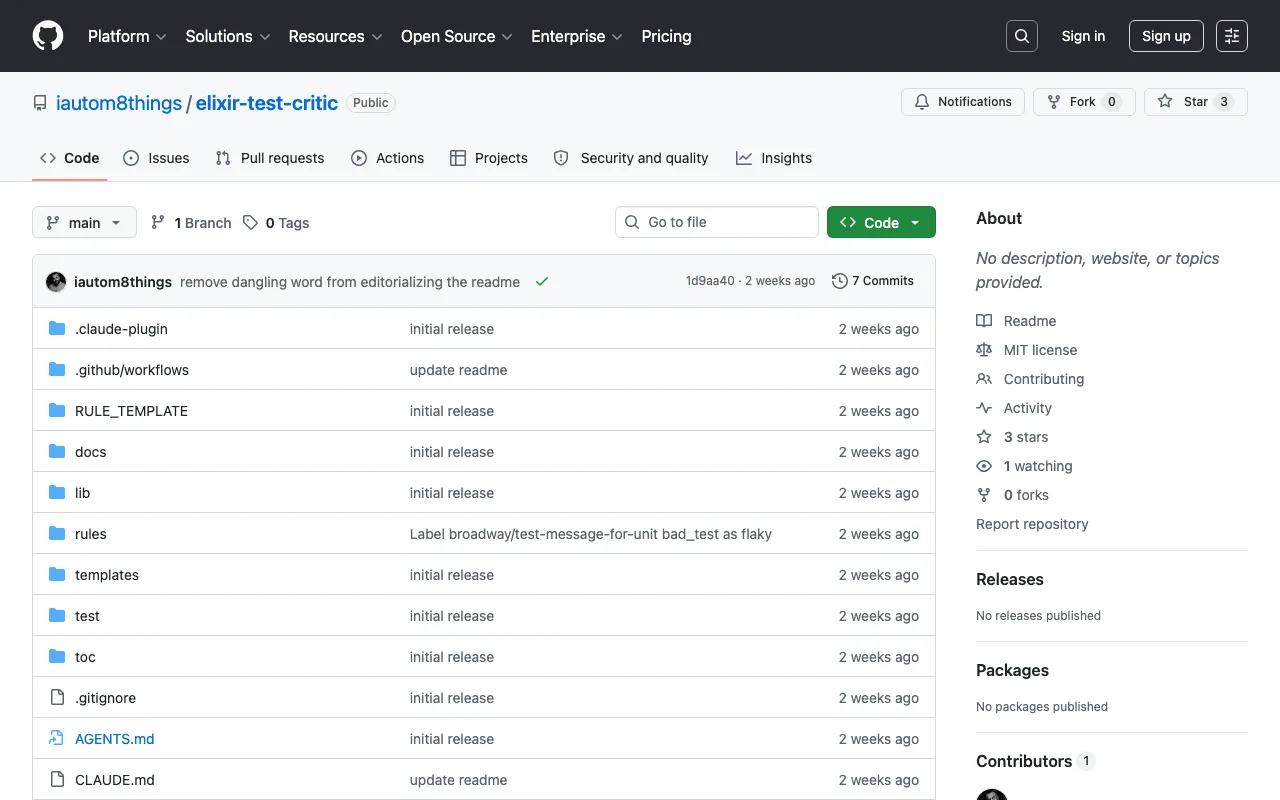
Task: Click the MIT license scale icon
Action: tap(984, 350)
